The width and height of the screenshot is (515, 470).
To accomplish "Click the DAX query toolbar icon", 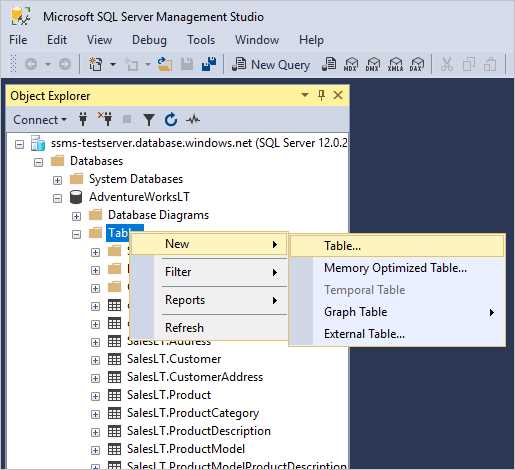I will (417, 64).
